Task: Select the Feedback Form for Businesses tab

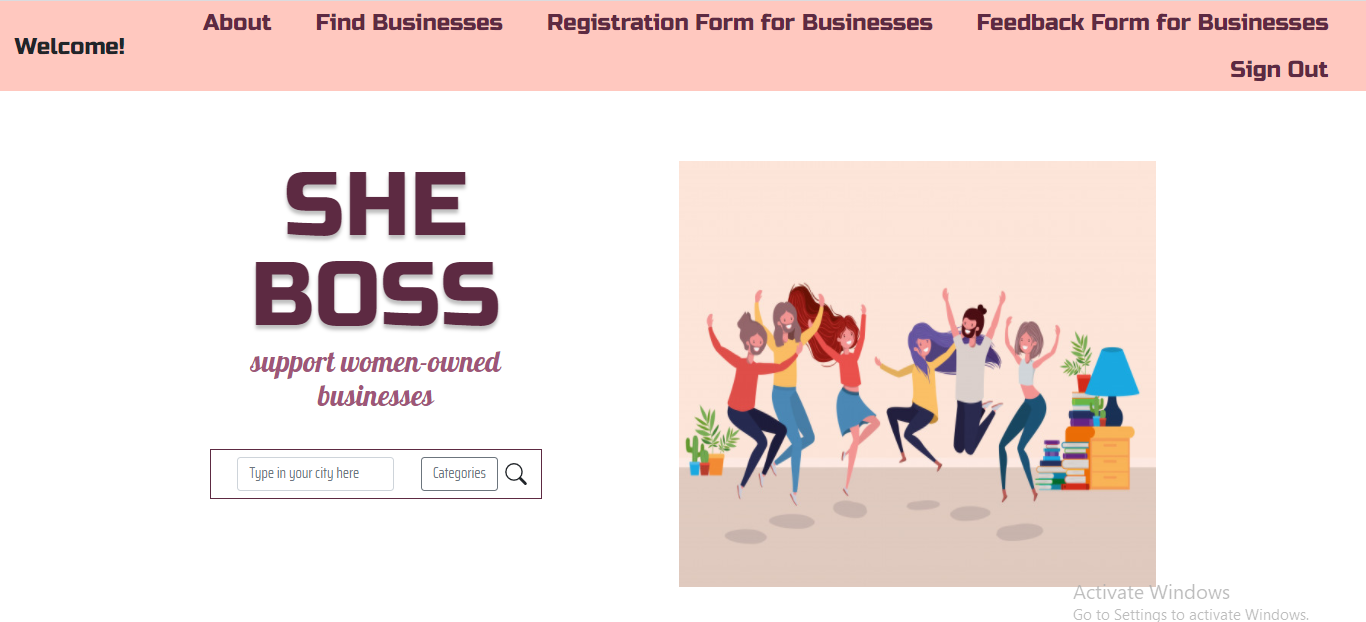Action: (x=1151, y=22)
